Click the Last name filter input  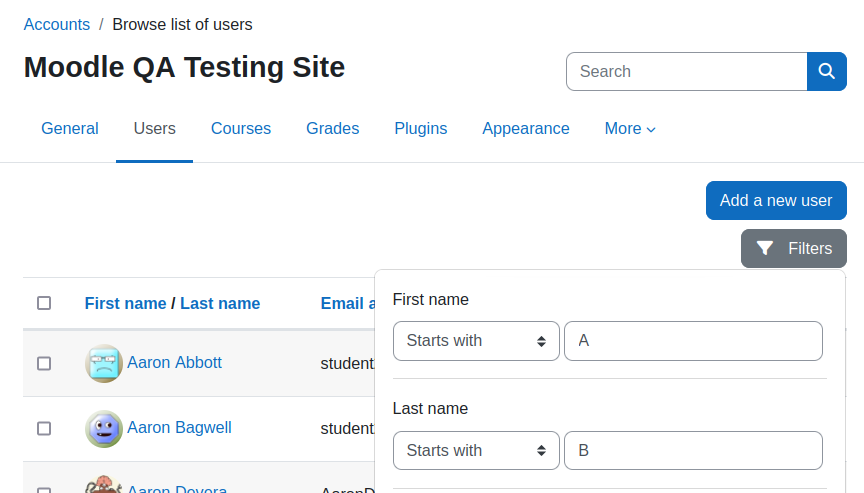693,451
